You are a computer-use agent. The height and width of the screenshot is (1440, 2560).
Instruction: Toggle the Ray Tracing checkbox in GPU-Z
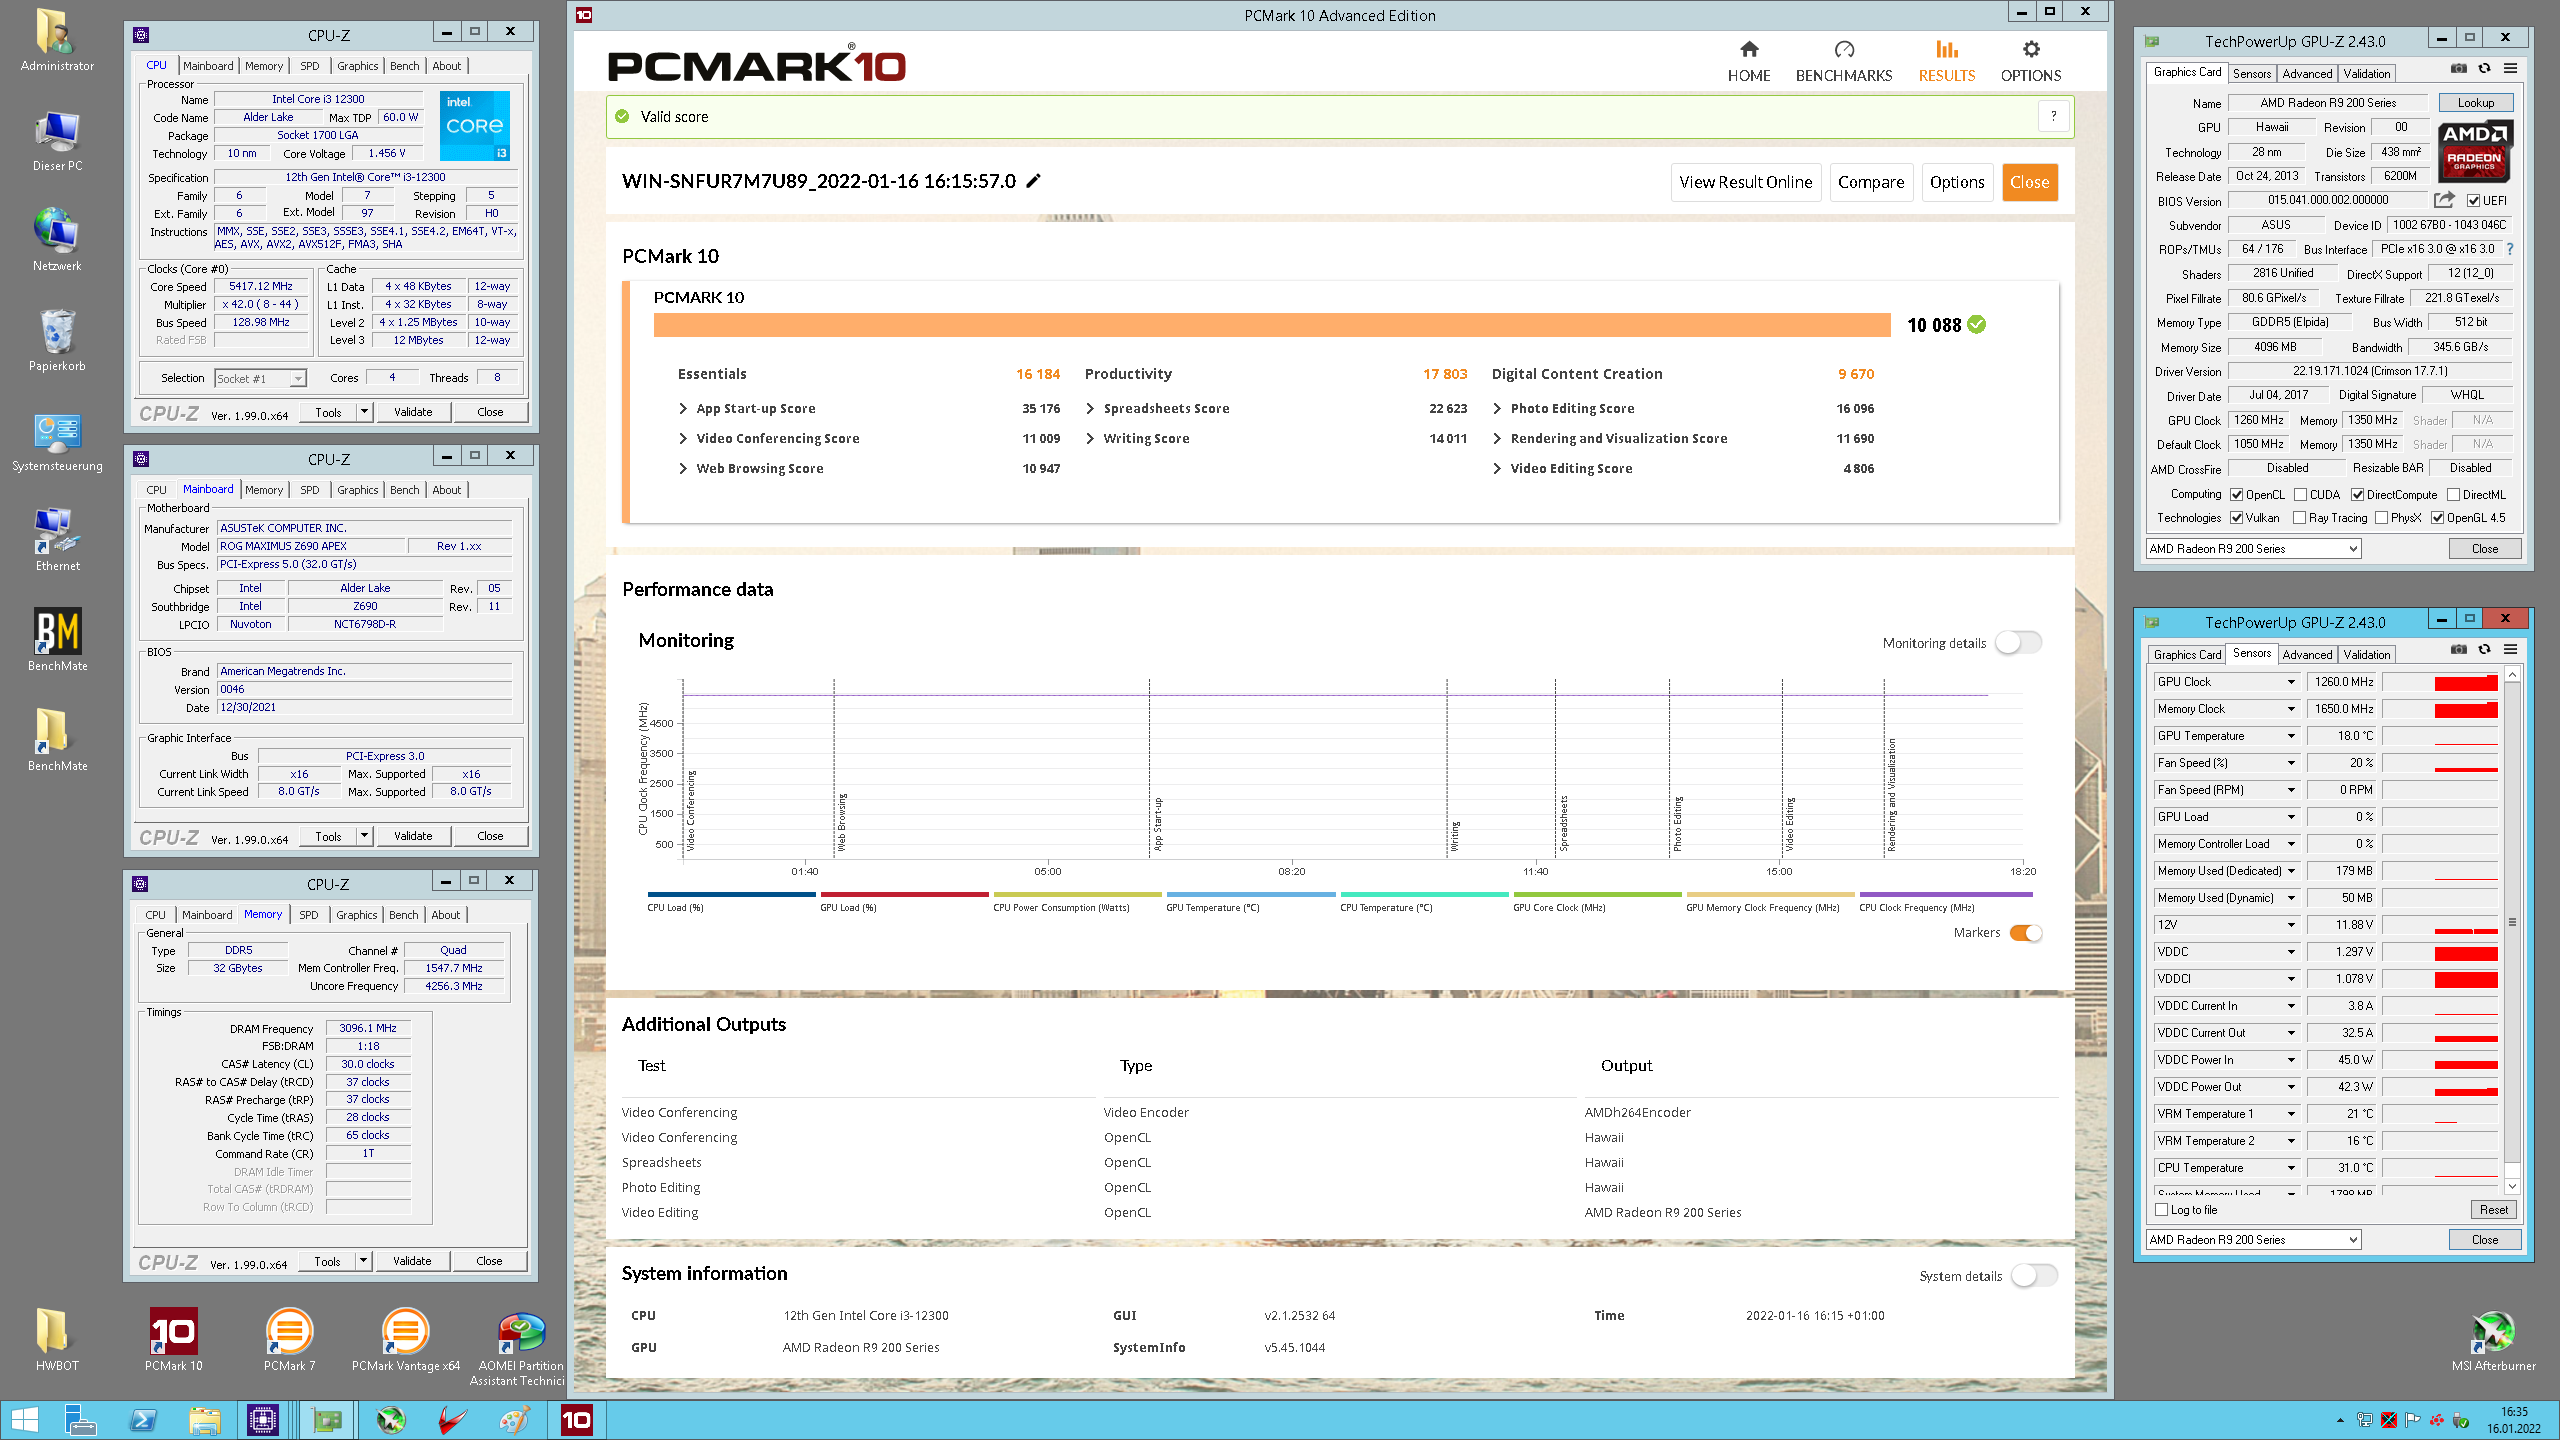2299,518
